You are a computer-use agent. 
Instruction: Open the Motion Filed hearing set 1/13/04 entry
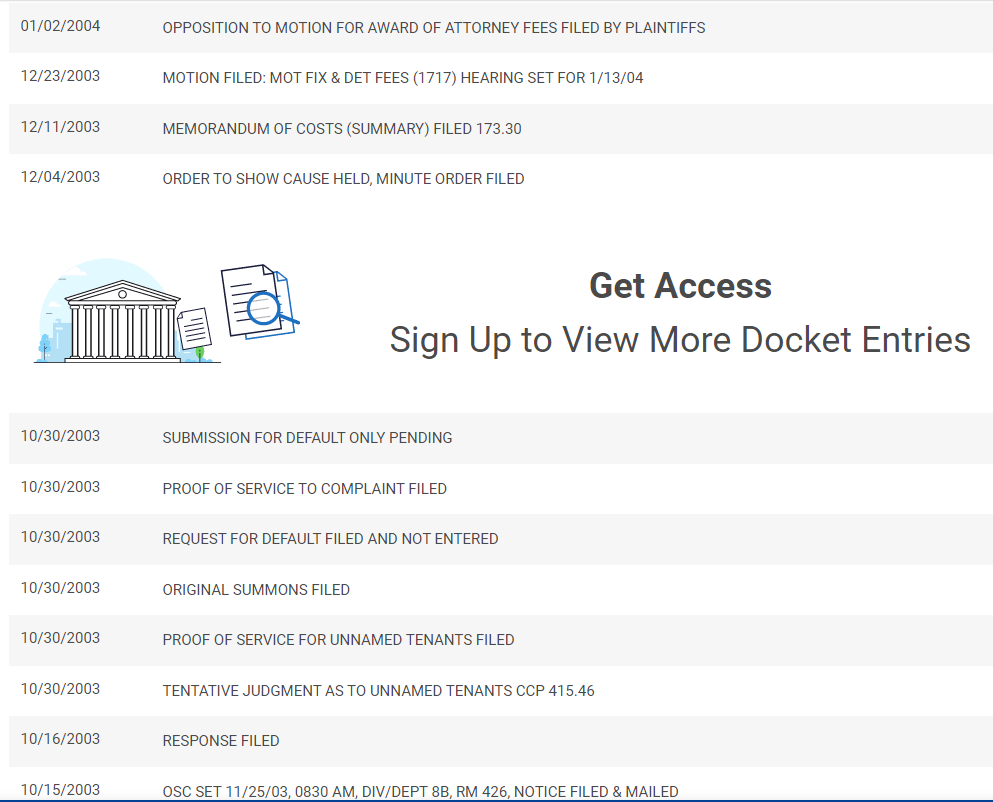(402, 78)
